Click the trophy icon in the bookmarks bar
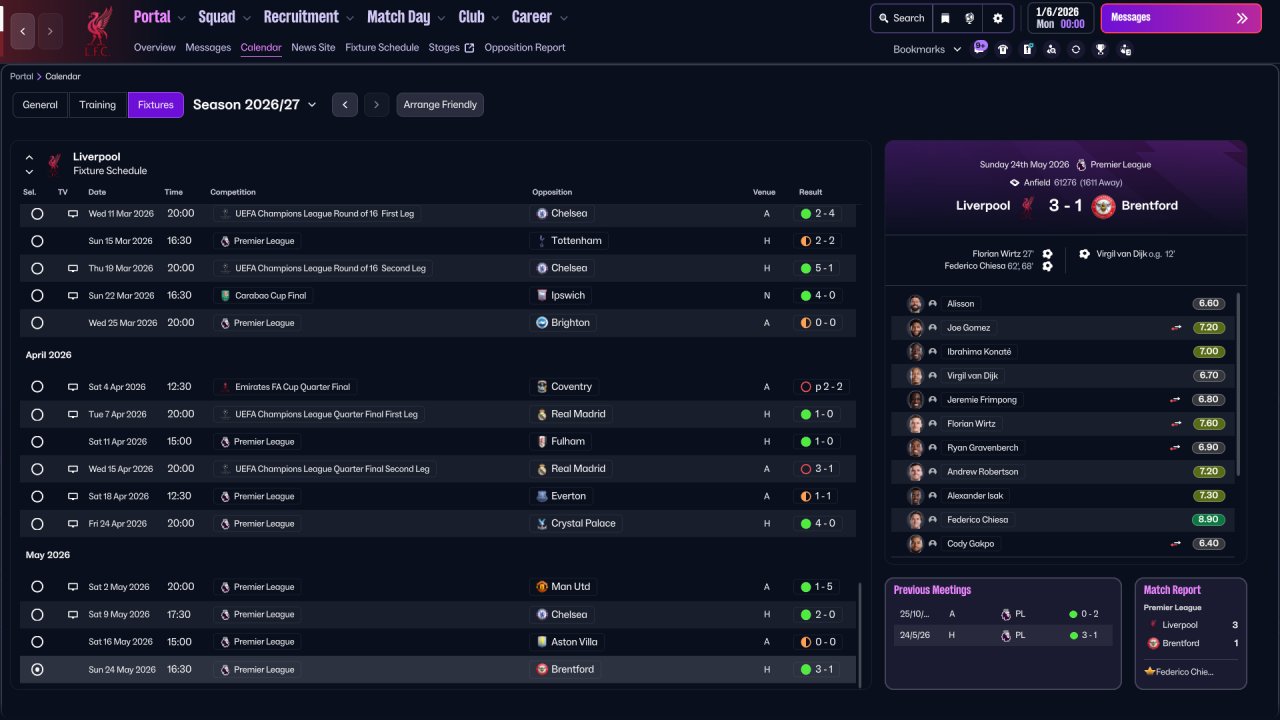The height and width of the screenshot is (720, 1280). click(1100, 49)
